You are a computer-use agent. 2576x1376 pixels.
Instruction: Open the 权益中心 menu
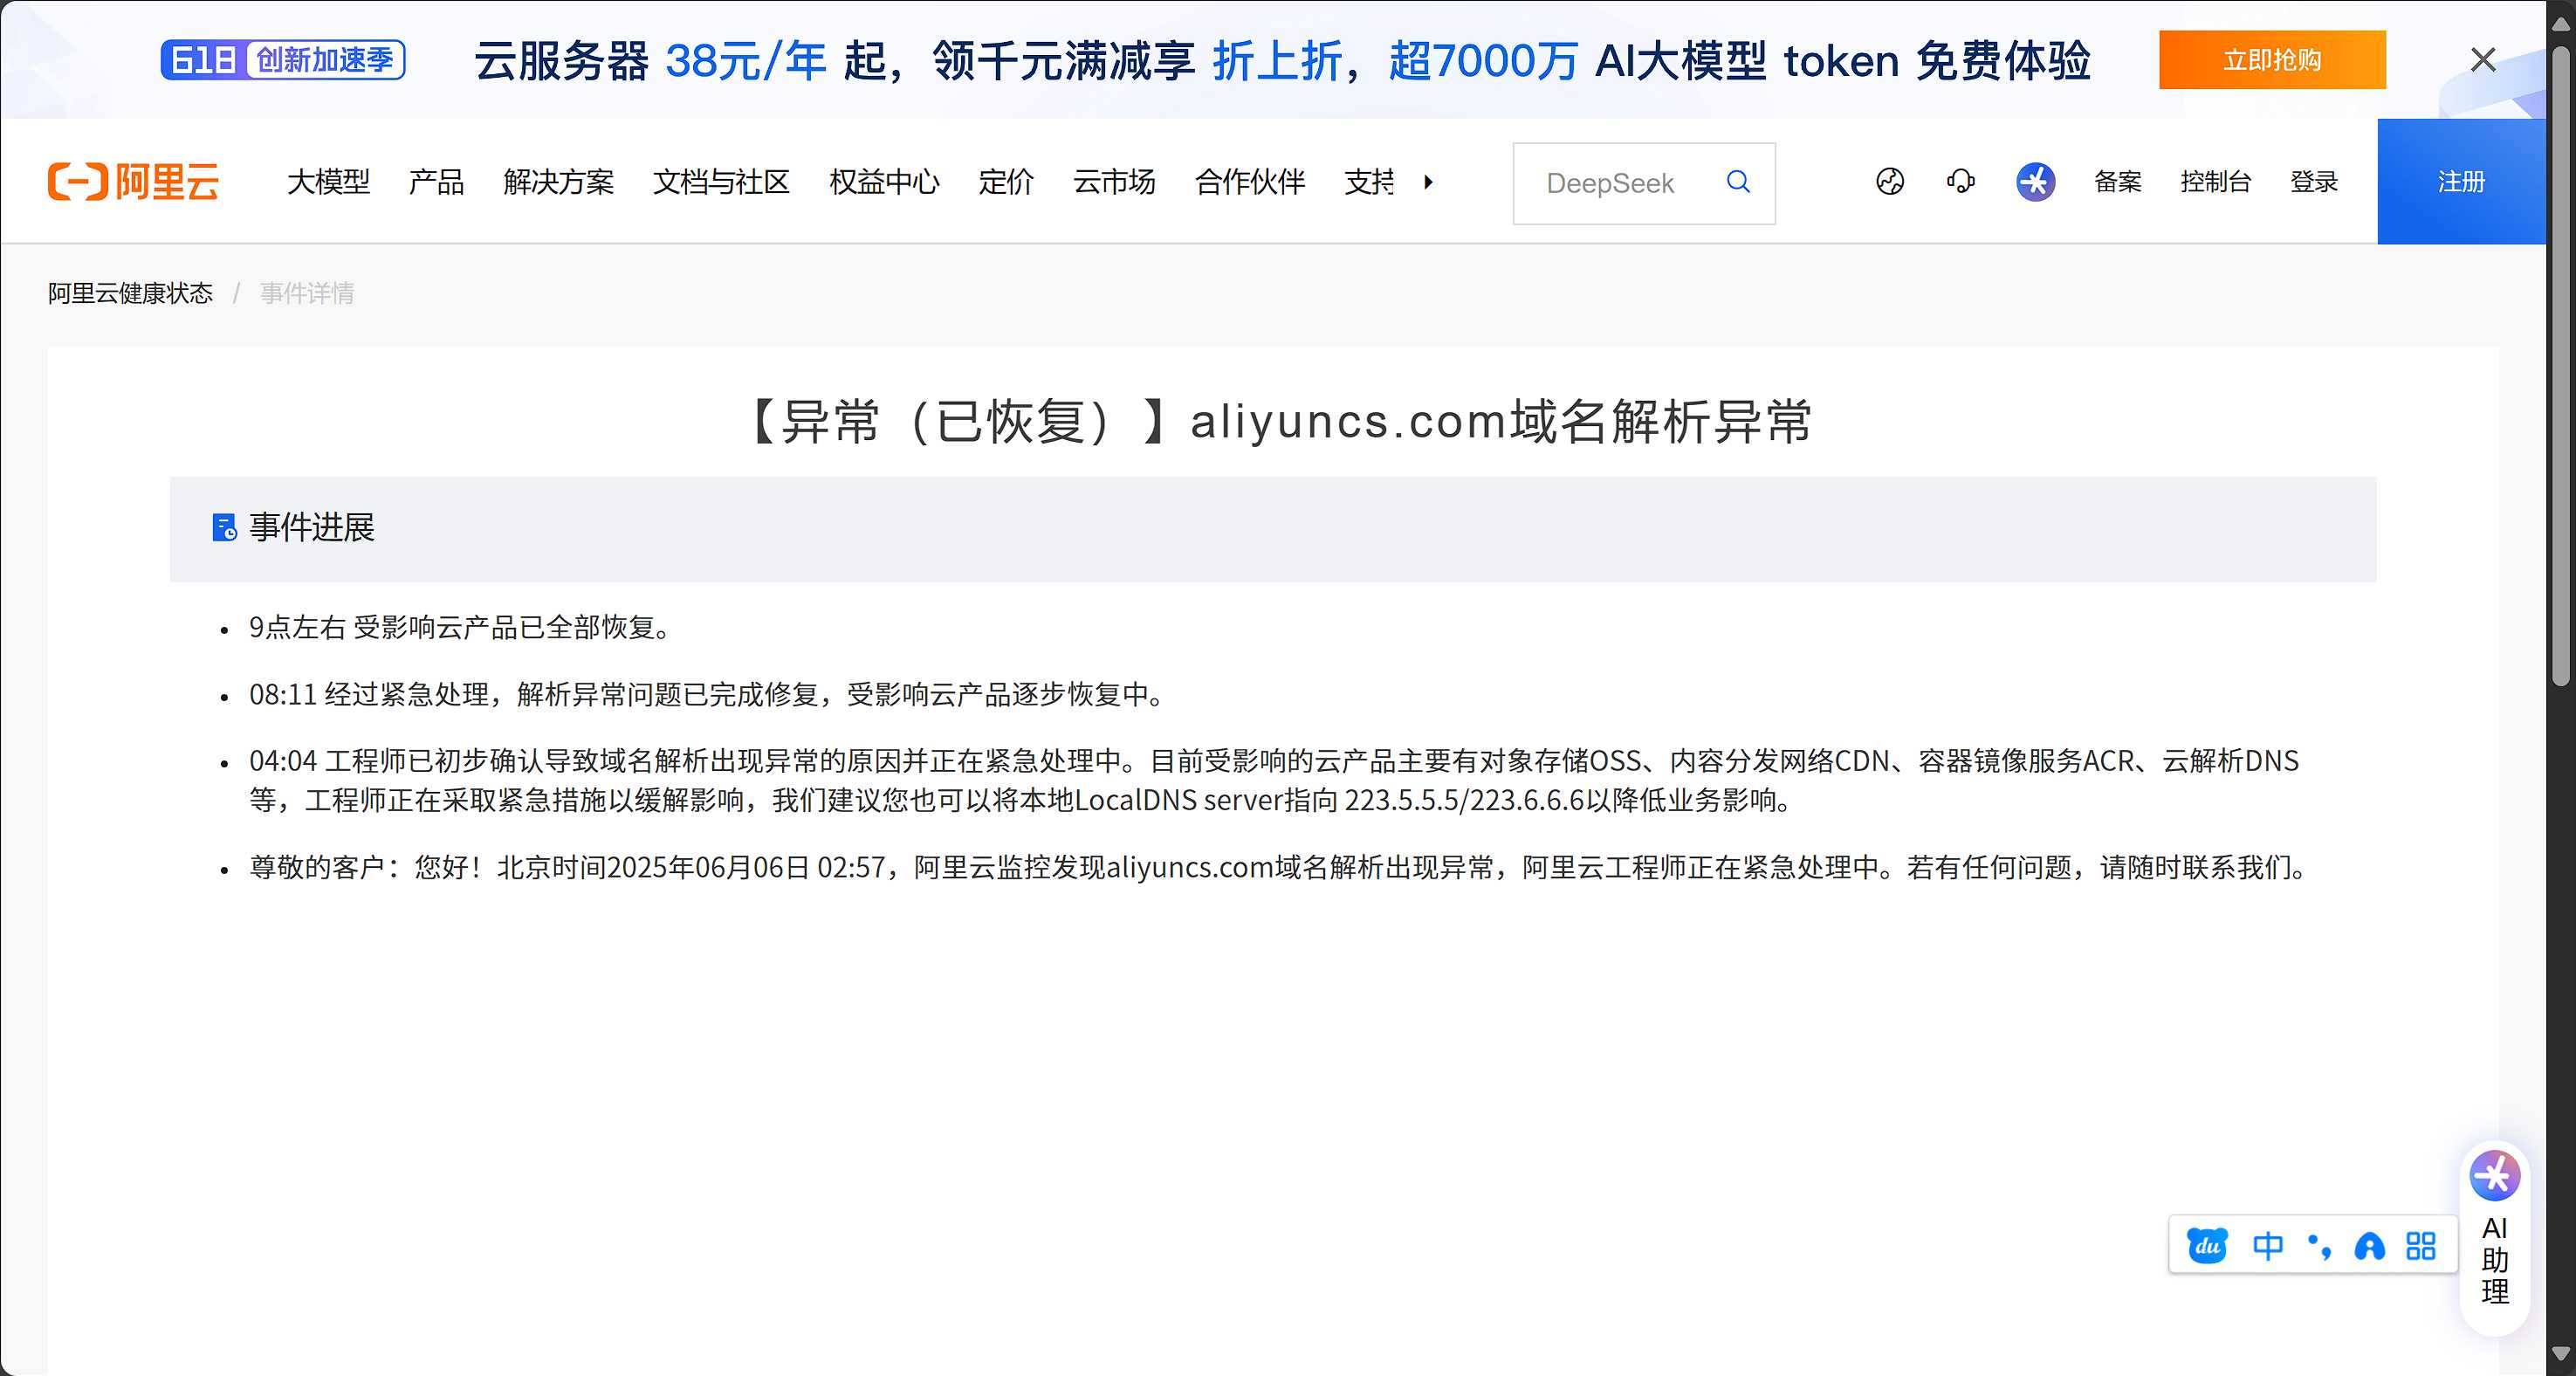point(884,182)
